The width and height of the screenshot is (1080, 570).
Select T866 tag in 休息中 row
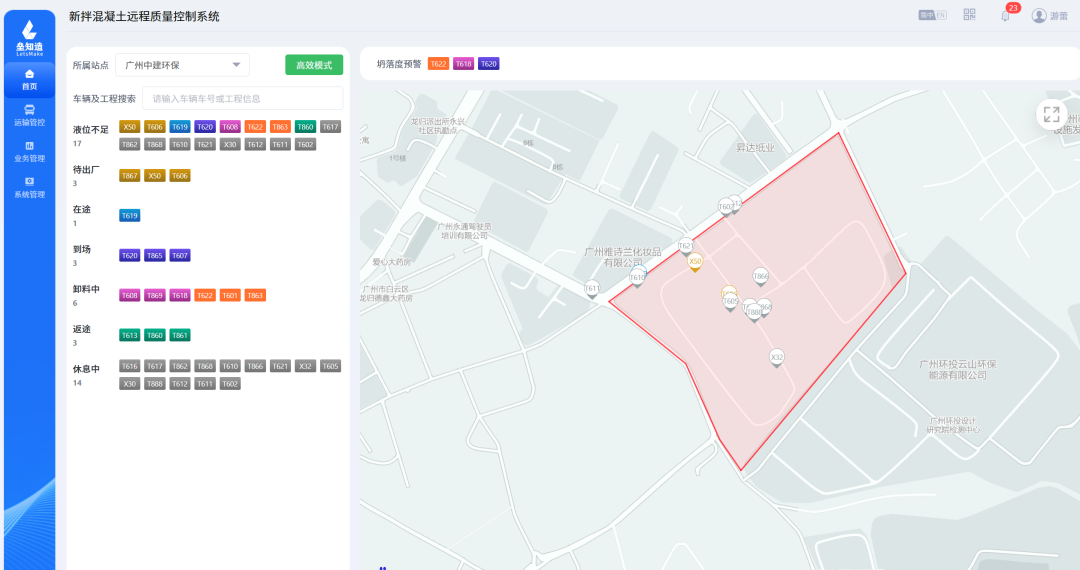pos(256,366)
